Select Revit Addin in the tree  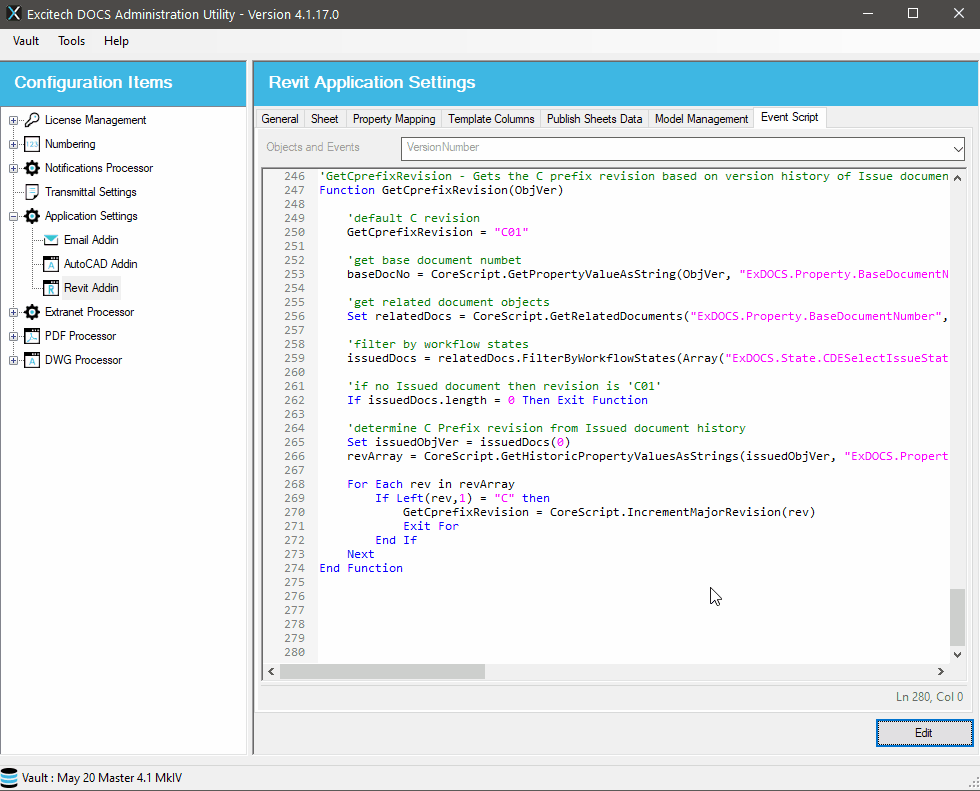[91, 288]
